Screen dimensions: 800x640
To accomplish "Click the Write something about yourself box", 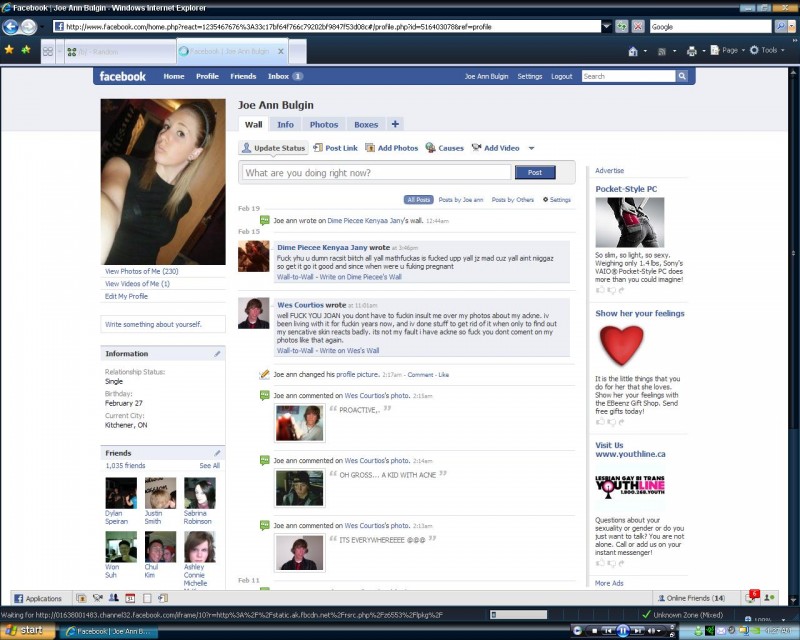I will pyautogui.click(x=163, y=324).
